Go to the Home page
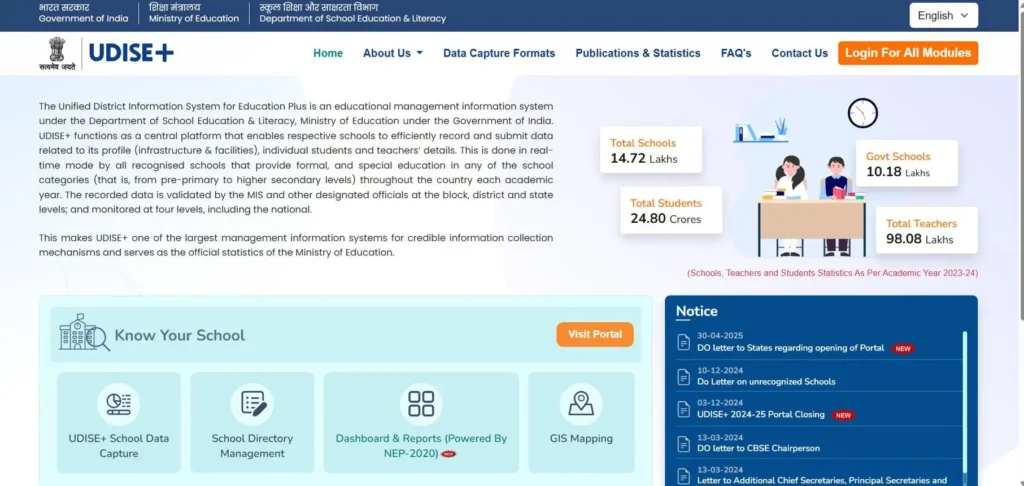This screenshot has width=1024, height=486. tap(328, 54)
